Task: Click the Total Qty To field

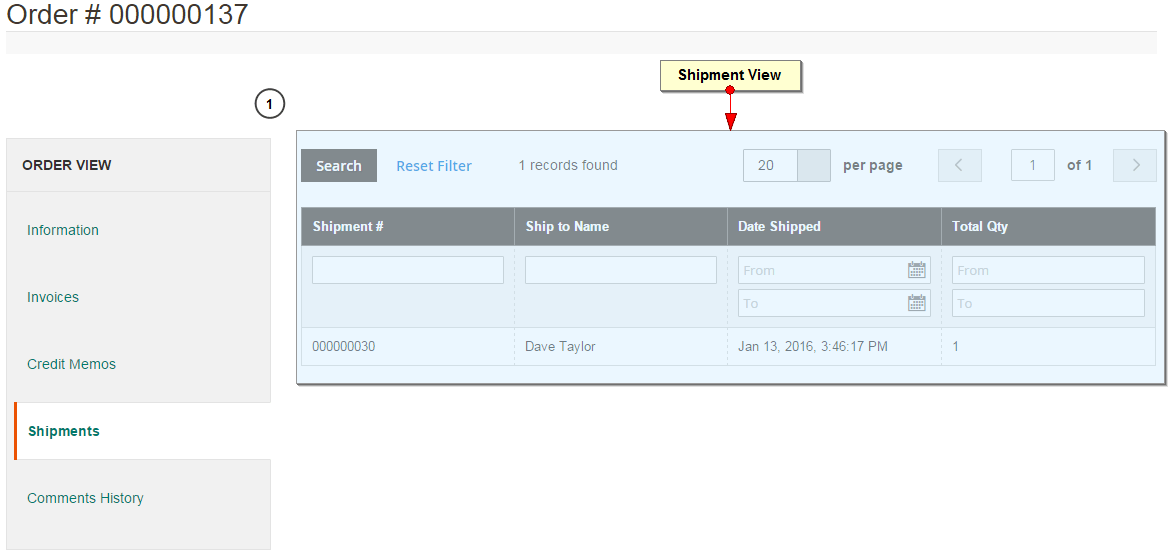Action: tap(1047, 303)
